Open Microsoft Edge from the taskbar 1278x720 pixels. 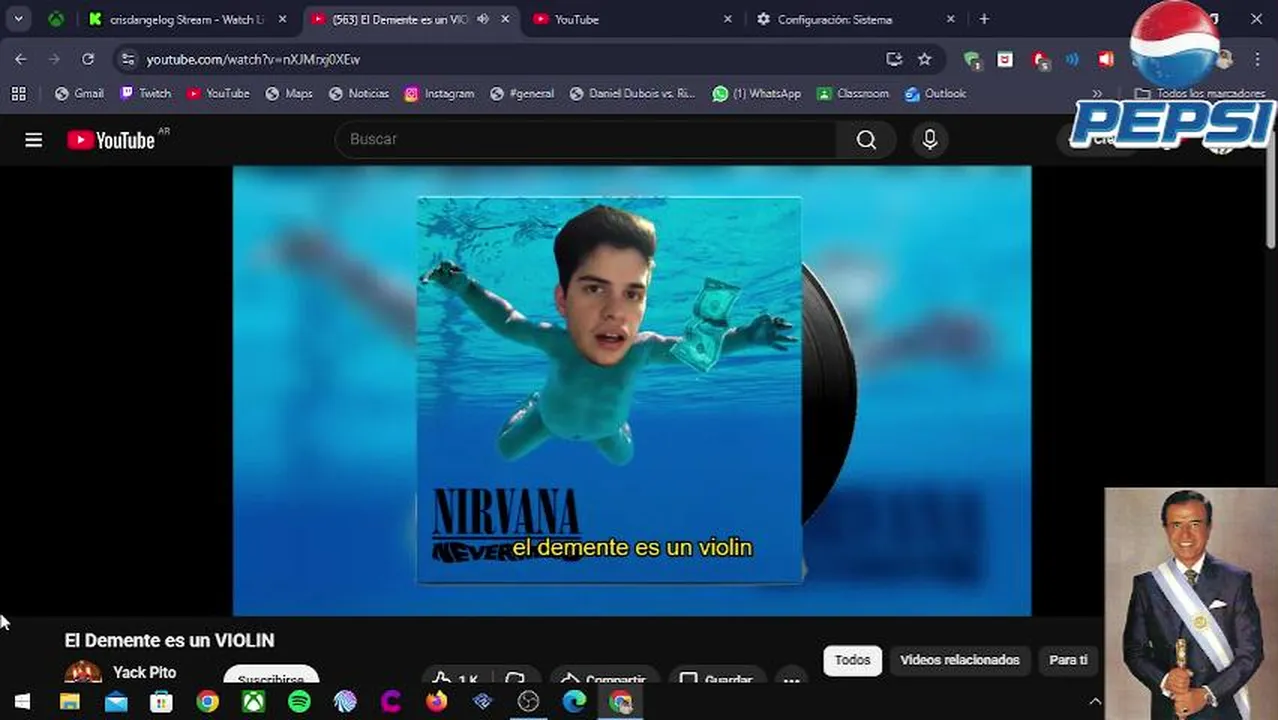[574, 702]
